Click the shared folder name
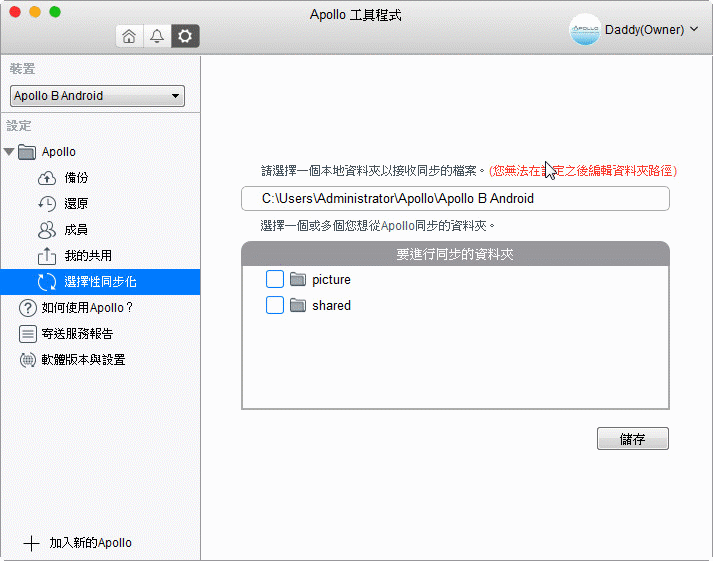Image resolution: width=713 pixels, height=561 pixels. tap(331, 306)
